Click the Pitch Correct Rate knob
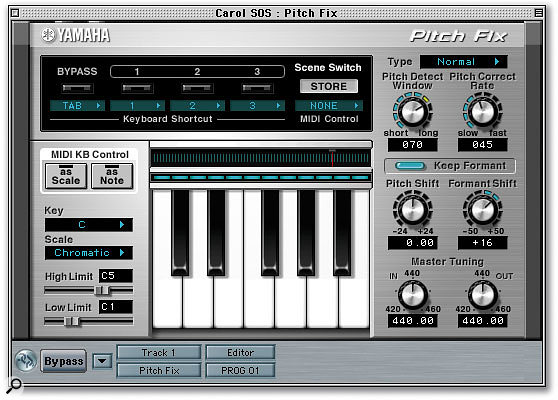Screen dimensions: 558x400 482,111
